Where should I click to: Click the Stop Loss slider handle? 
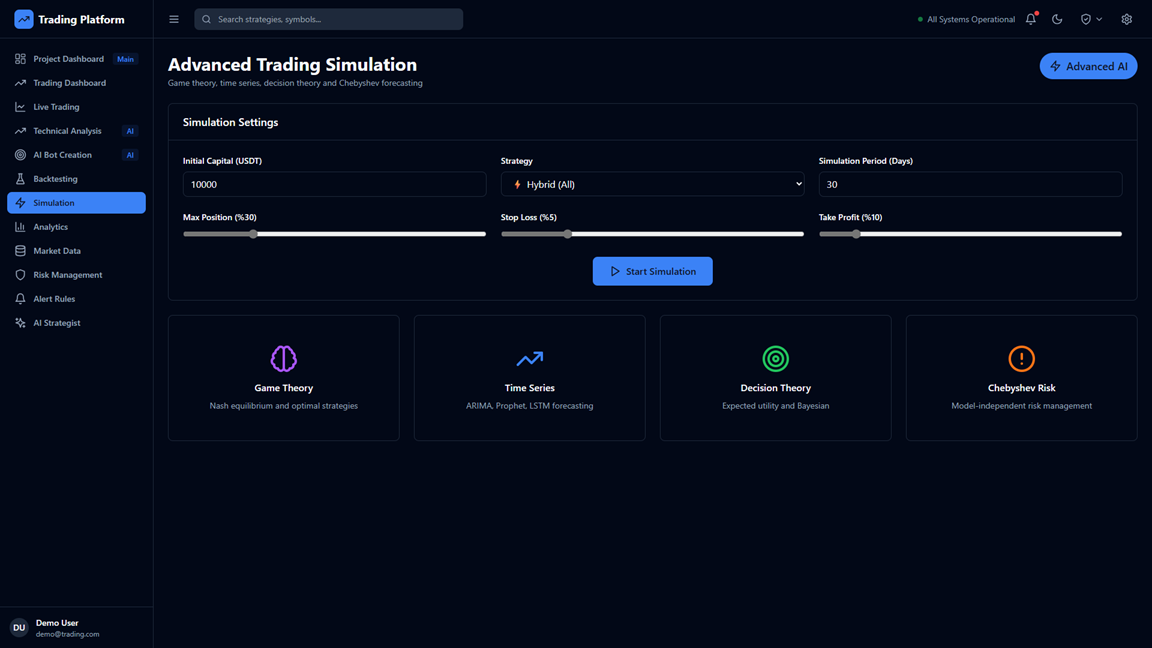568,234
